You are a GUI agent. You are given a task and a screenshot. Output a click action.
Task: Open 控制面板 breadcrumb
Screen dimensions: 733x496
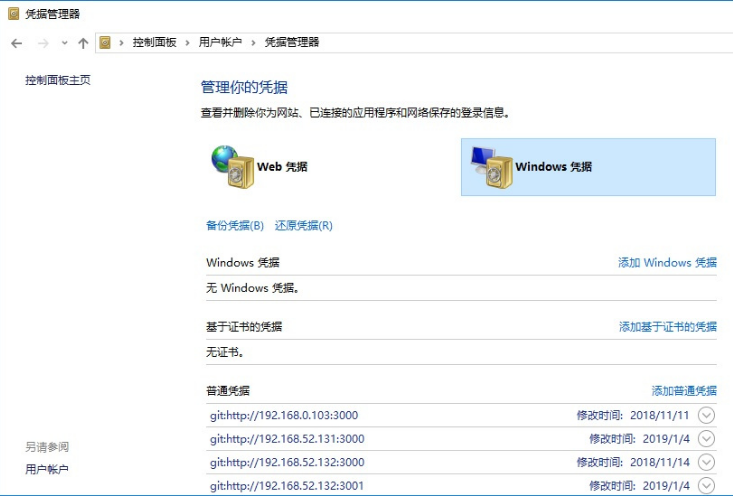click(x=154, y=43)
